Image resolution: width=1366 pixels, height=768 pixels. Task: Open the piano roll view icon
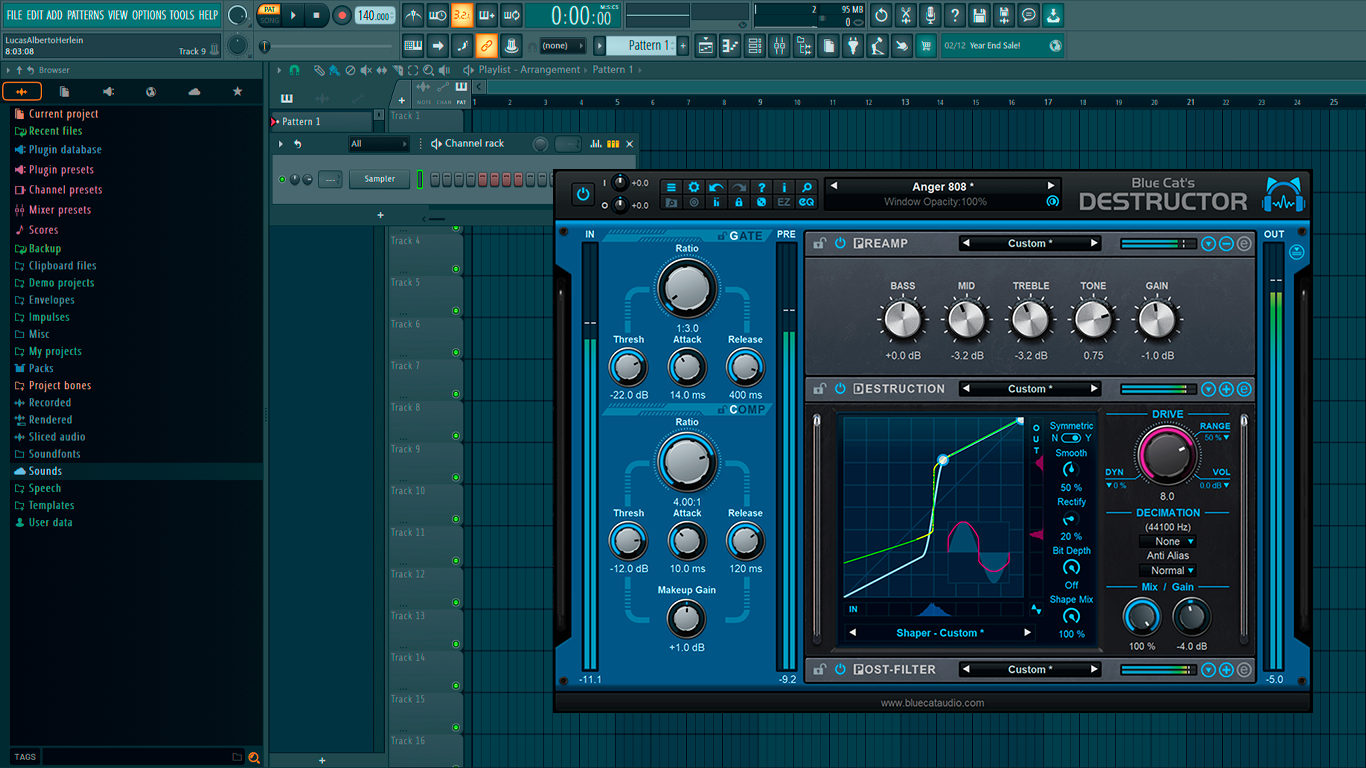(x=730, y=46)
